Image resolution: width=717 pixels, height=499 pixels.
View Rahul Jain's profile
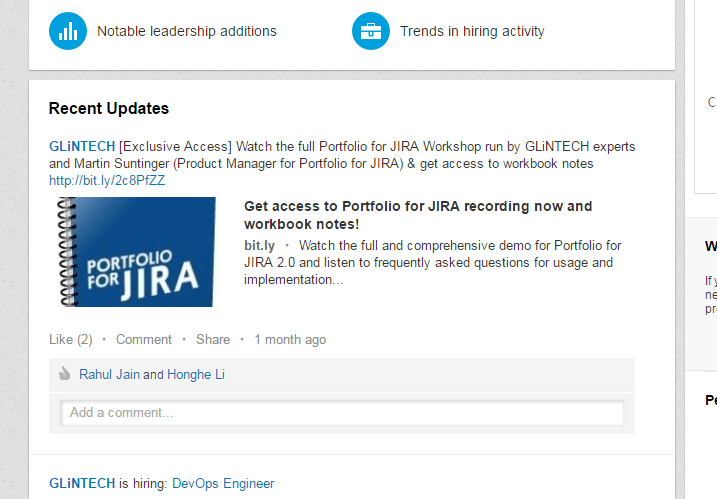pyautogui.click(x=109, y=374)
